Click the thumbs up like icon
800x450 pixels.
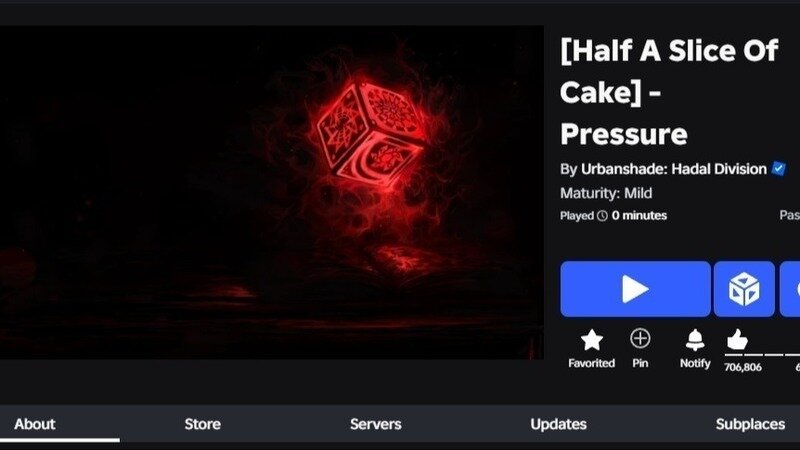(x=737, y=339)
